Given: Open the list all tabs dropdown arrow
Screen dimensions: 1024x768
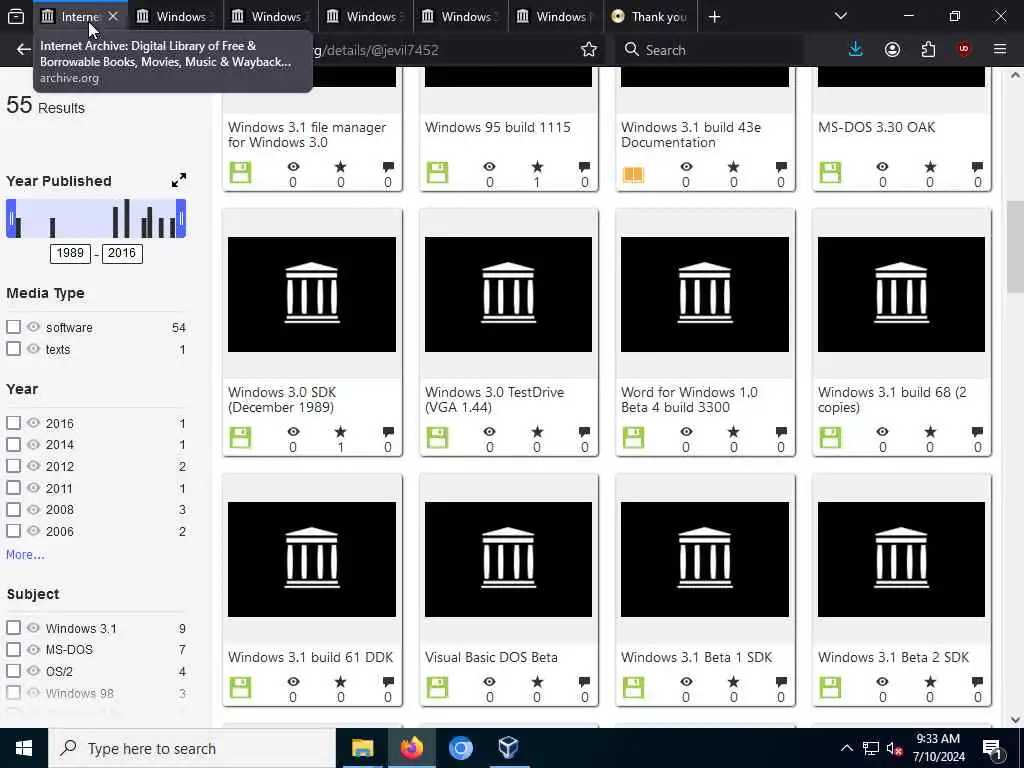Looking at the screenshot, I should point(840,16).
